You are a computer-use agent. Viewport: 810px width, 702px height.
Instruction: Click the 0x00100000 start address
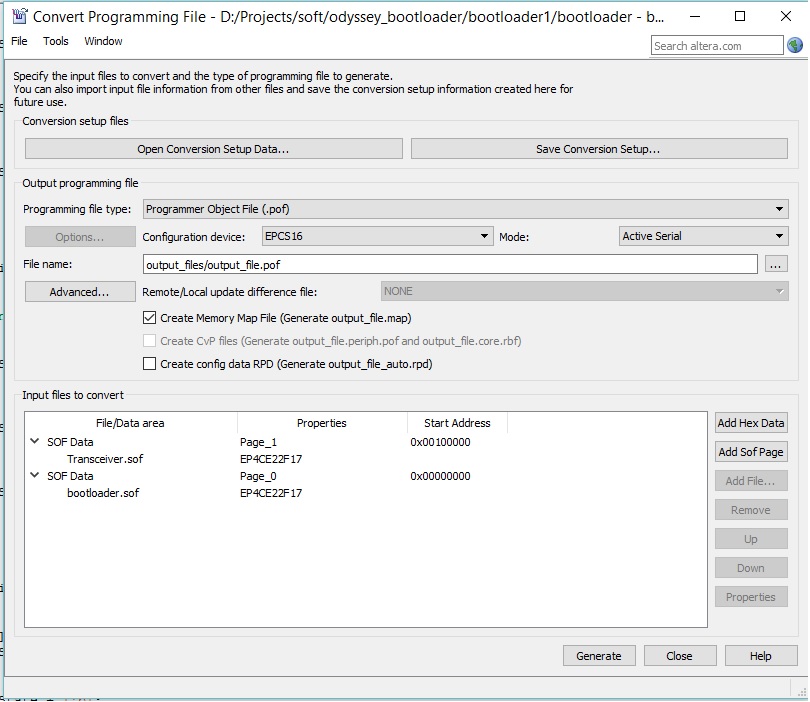440,442
